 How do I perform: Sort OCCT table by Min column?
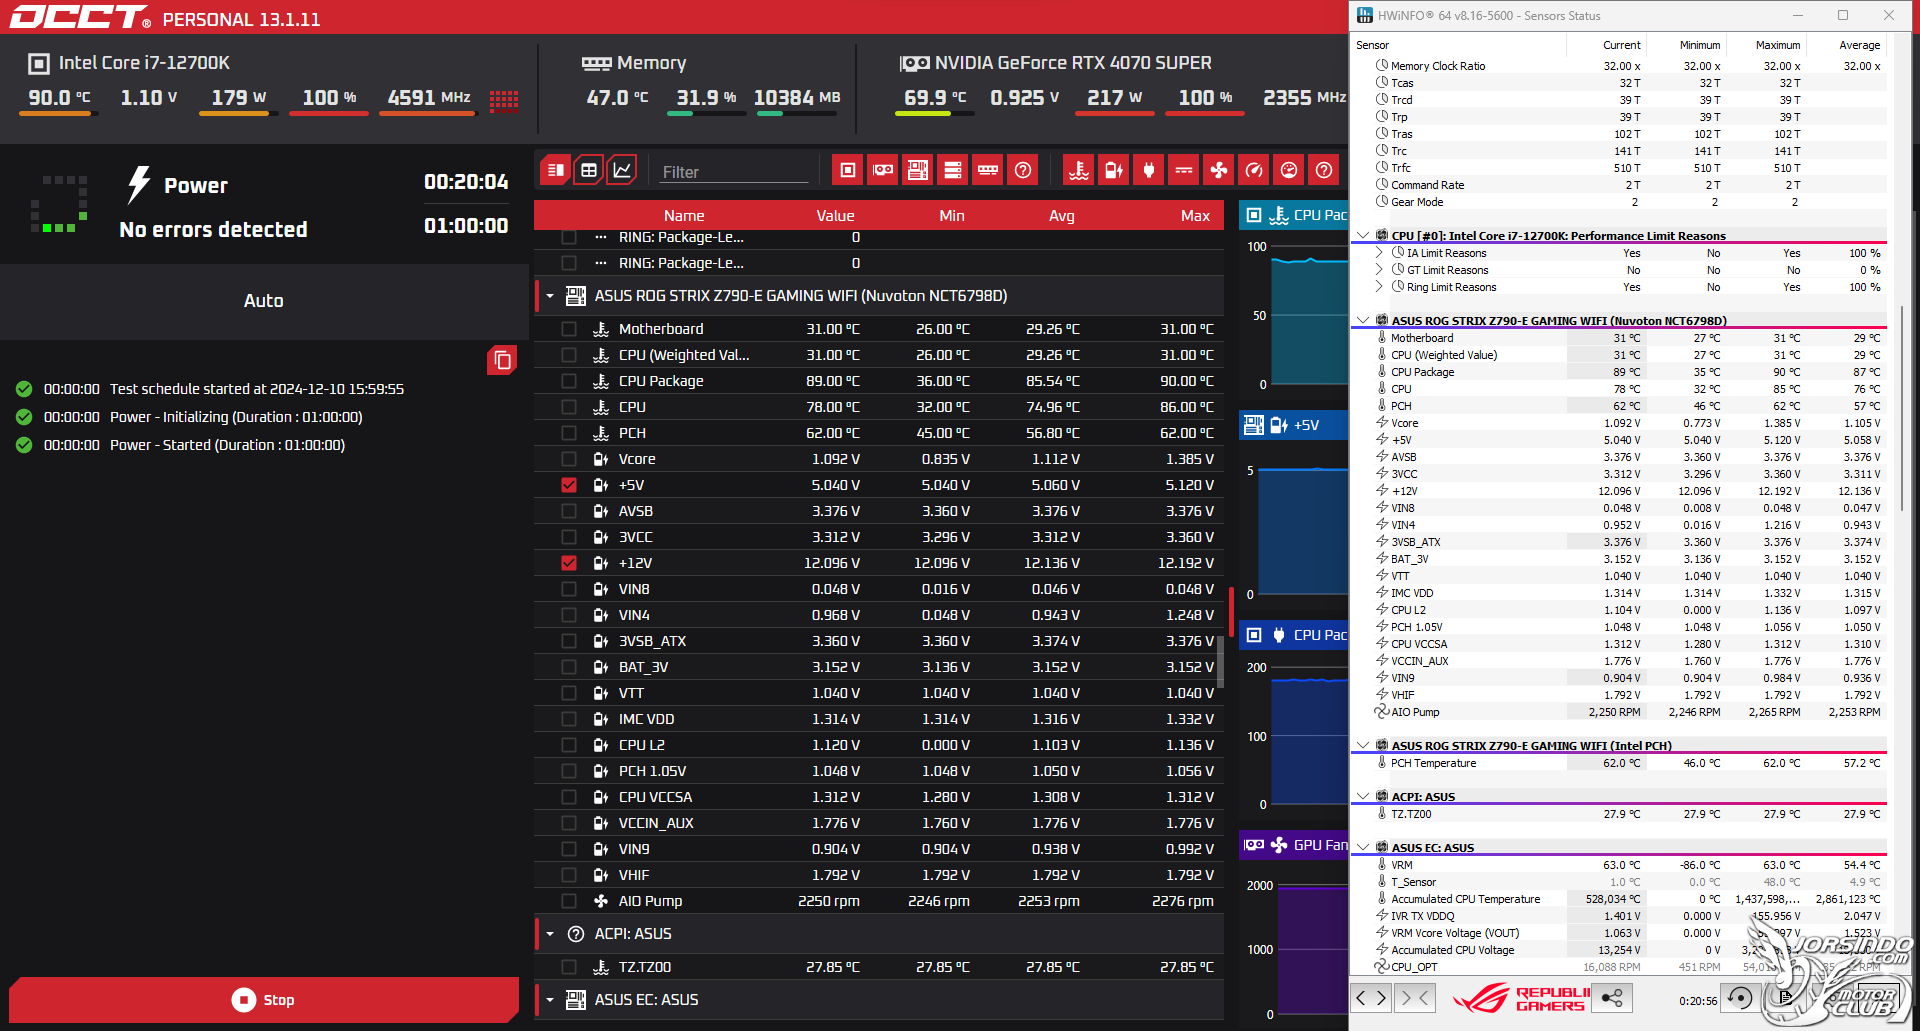(952, 216)
